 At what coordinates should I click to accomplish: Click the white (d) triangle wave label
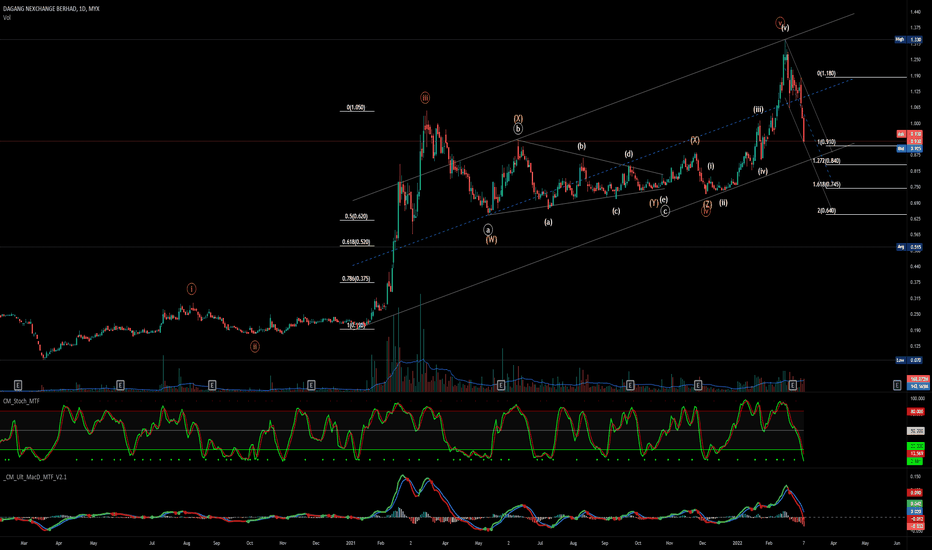pos(628,154)
